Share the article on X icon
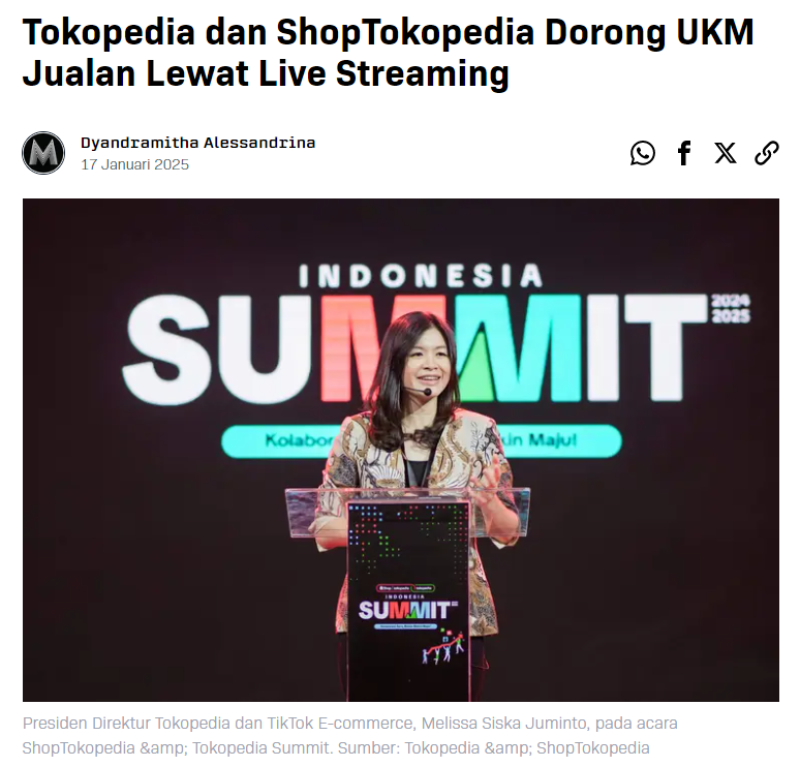Viewport: 800px width, 767px height. pyautogui.click(x=725, y=153)
